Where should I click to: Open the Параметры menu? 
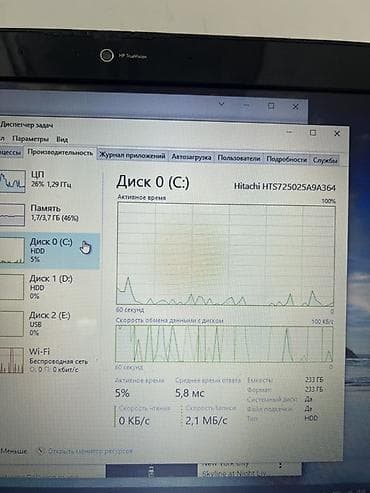(x=30, y=139)
